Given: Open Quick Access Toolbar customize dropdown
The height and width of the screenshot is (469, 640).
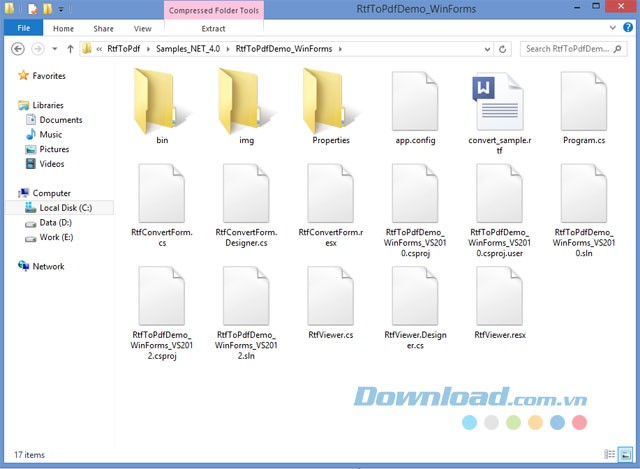Looking at the screenshot, I should pyautogui.click(x=61, y=9).
